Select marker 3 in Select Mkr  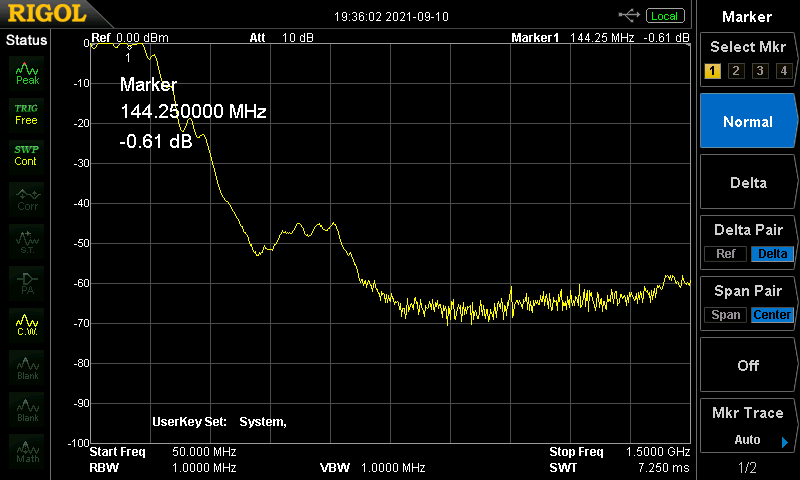click(x=760, y=71)
